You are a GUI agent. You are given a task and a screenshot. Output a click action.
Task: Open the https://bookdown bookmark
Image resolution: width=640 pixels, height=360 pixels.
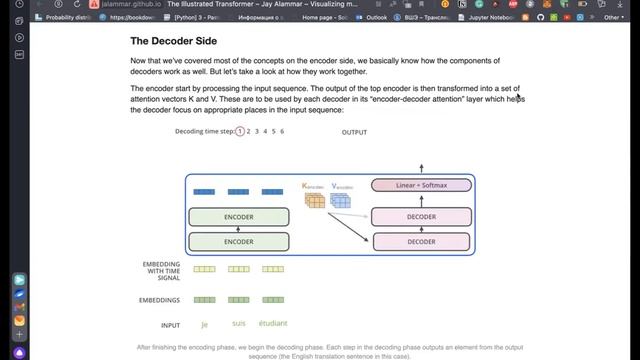pyautogui.click(x=127, y=18)
